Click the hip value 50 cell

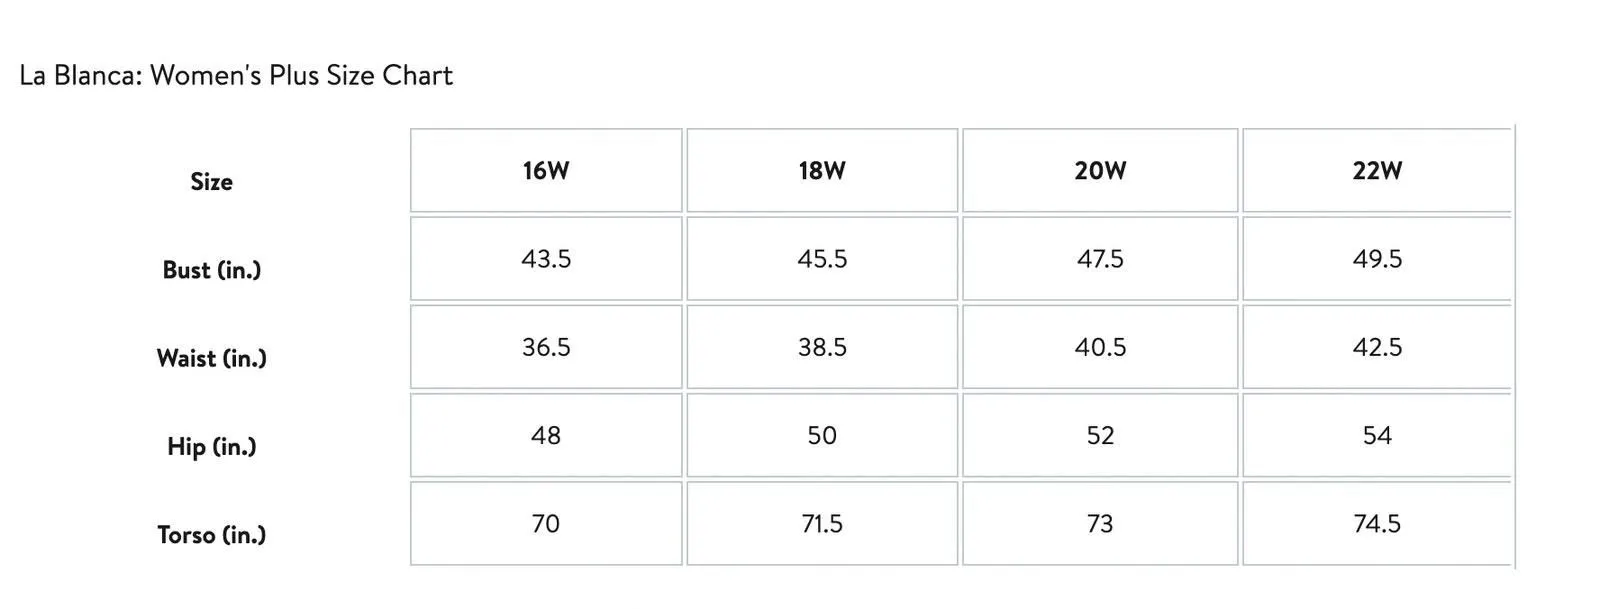click(822, 435)
